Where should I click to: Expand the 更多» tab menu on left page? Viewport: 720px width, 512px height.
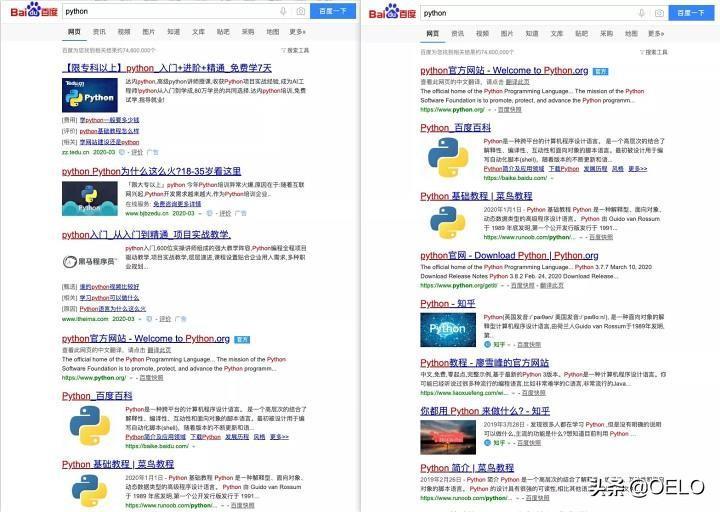coord(298,32)
